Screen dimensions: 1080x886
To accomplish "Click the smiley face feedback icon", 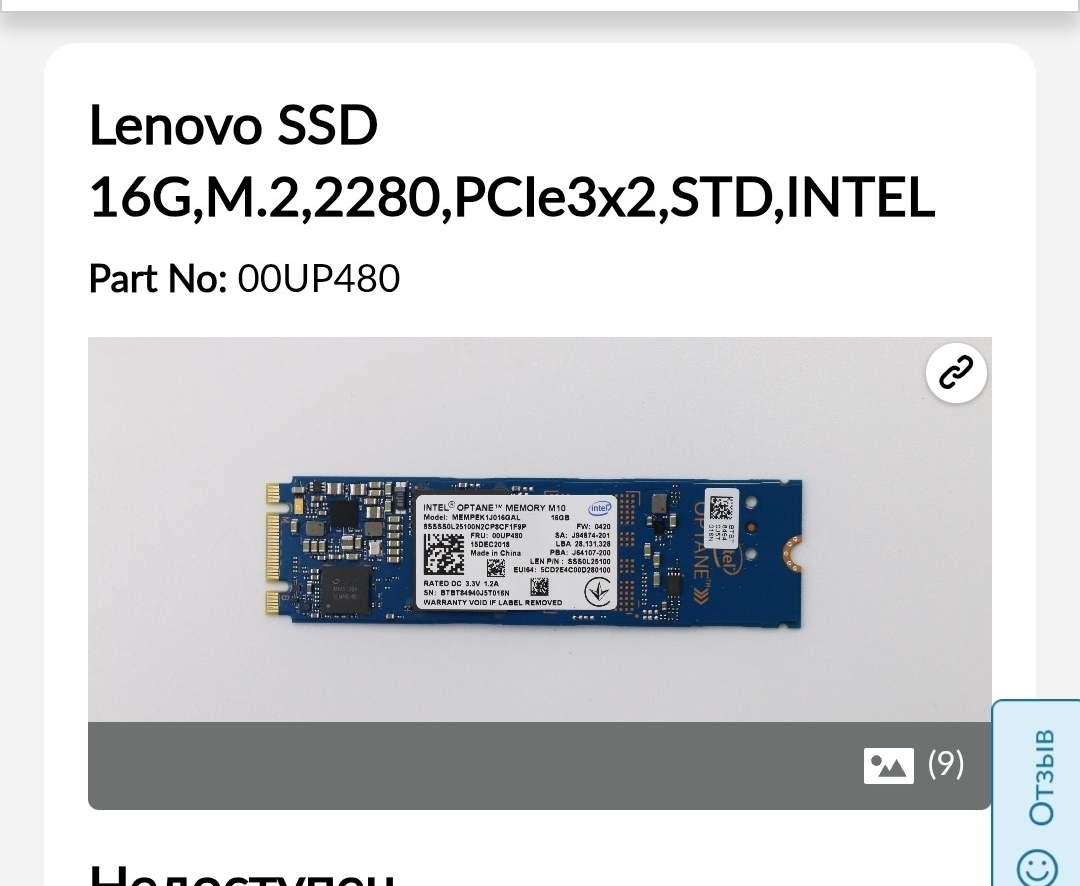I will pos(1037,867).
